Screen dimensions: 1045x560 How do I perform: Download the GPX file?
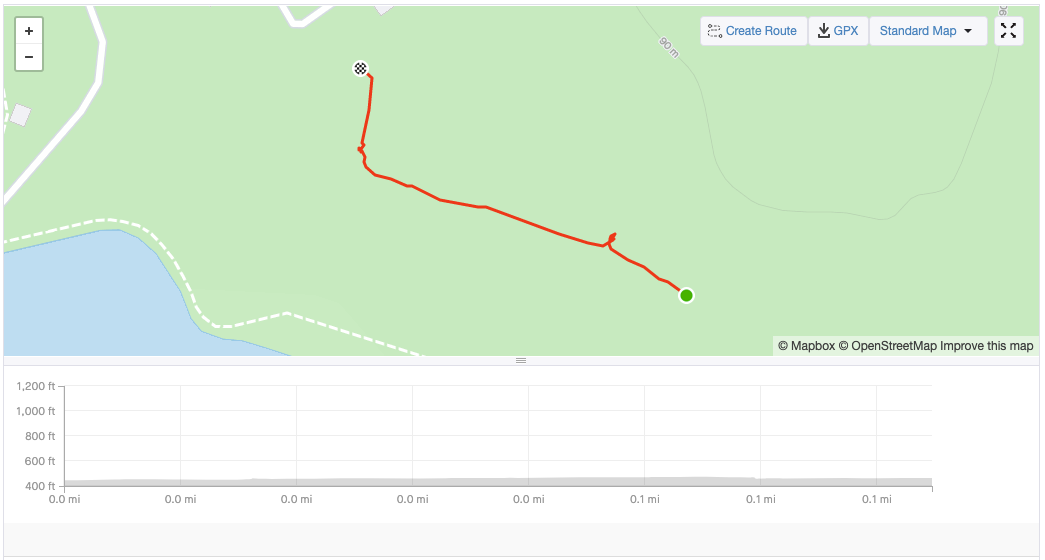[838, 31]
